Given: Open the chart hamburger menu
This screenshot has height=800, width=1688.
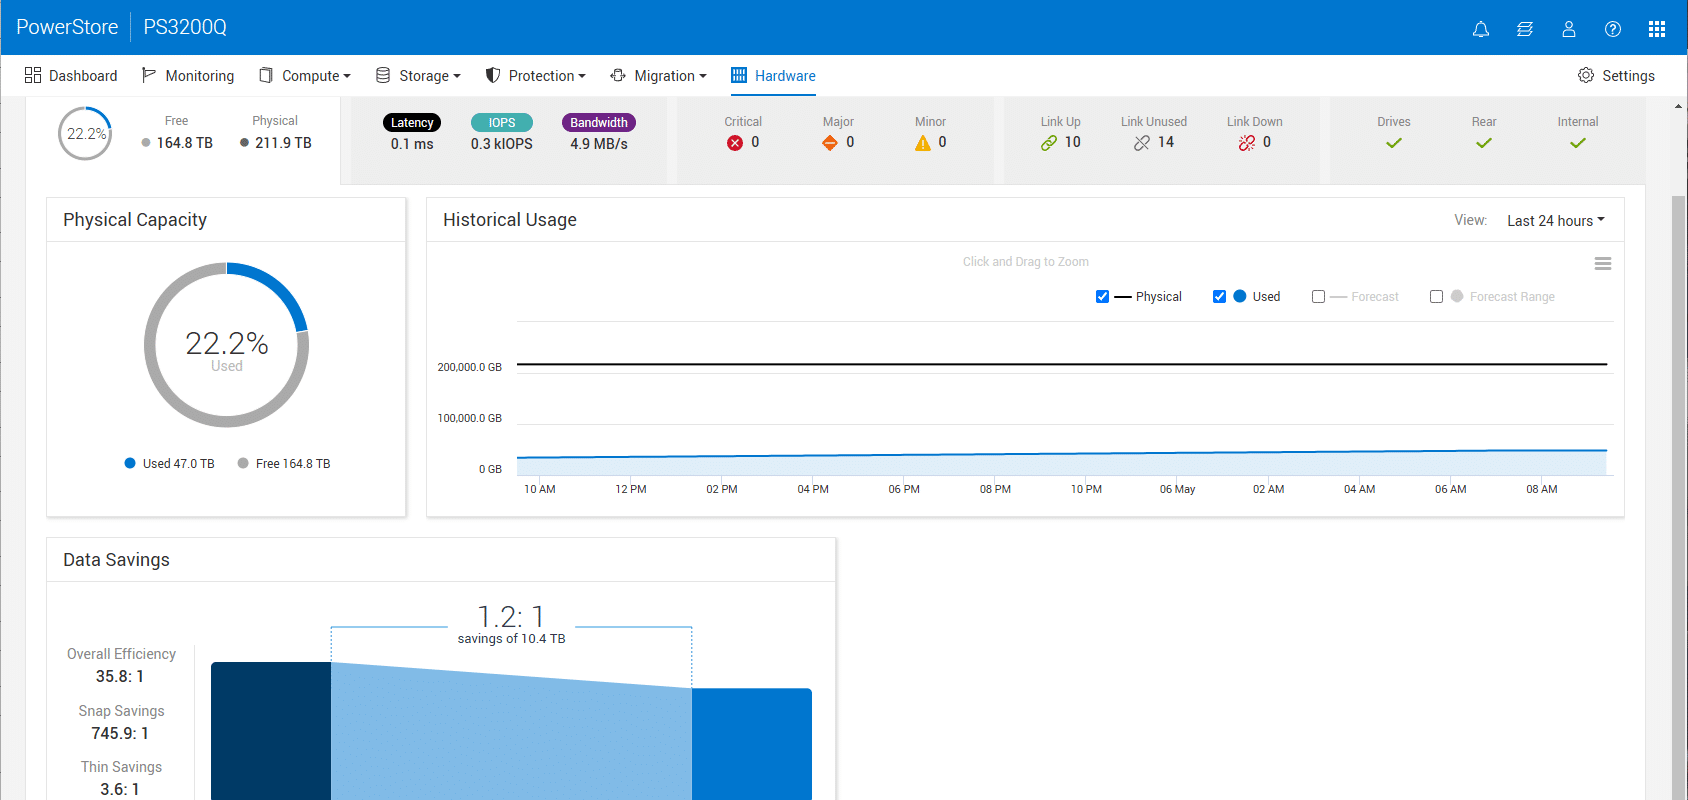Looking at the screenshot, I should pyautogui.click(x=1603, y=264).
